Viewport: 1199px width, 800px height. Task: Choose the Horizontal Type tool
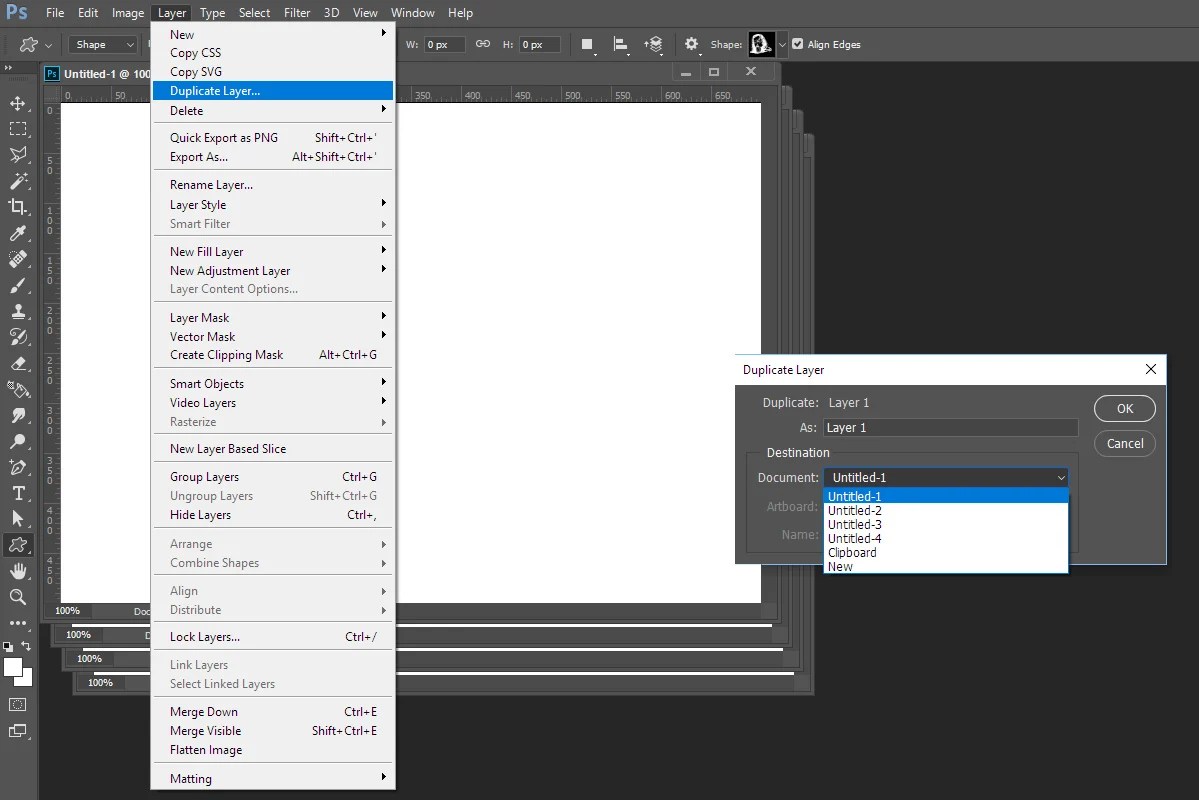pos(18,493)
